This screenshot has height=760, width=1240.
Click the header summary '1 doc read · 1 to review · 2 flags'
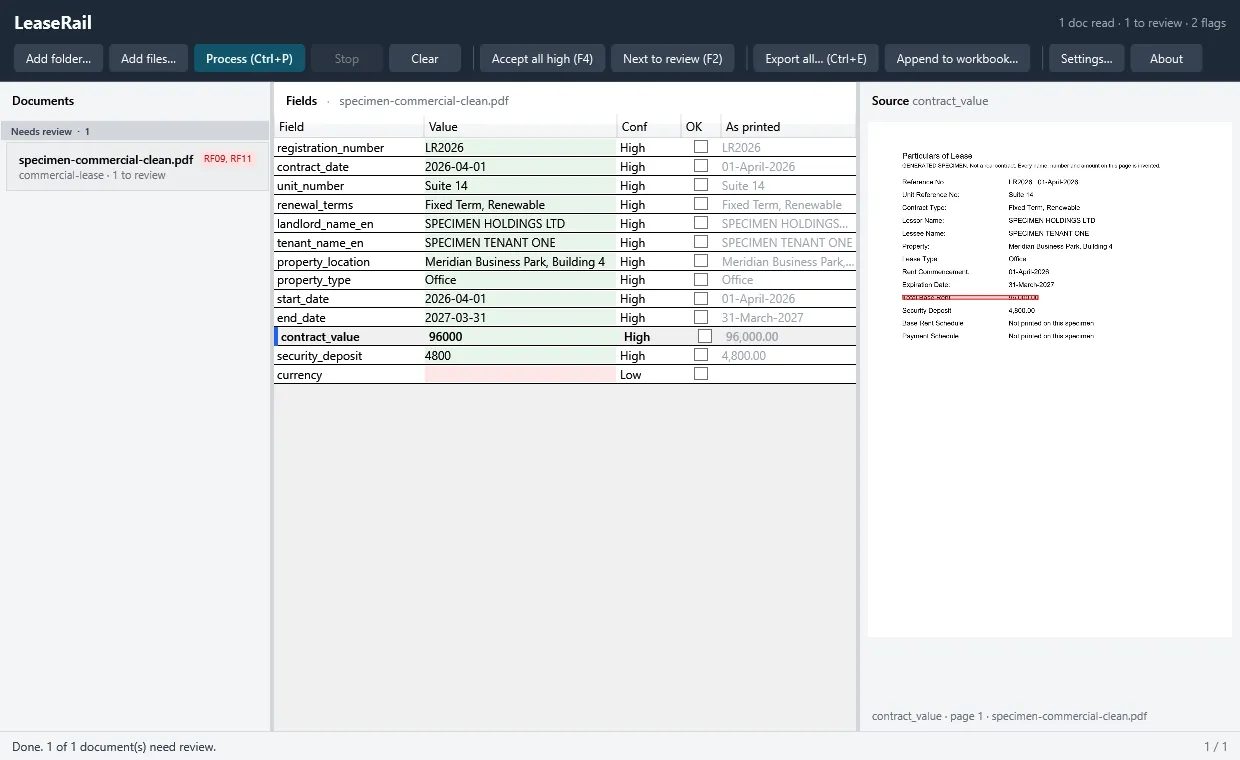click(x=1142, y=22)
